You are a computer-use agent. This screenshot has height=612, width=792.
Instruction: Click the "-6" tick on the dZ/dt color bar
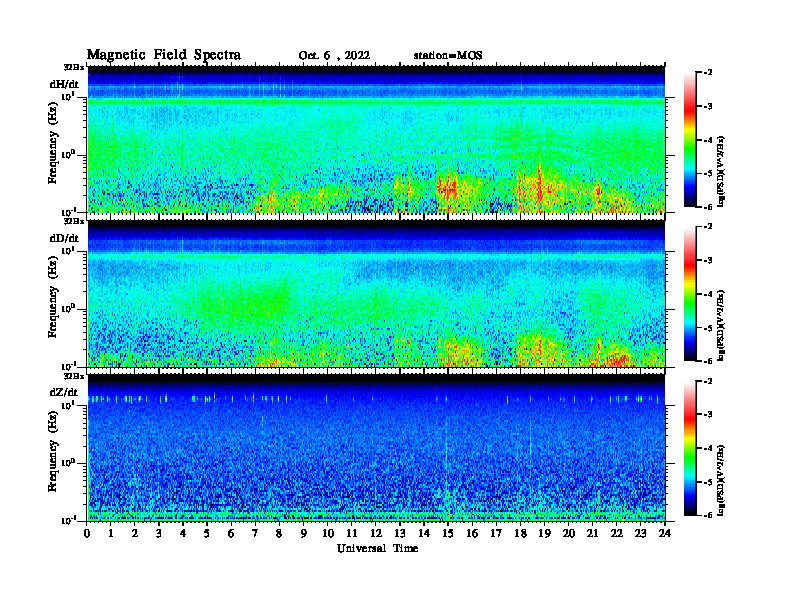708,515
